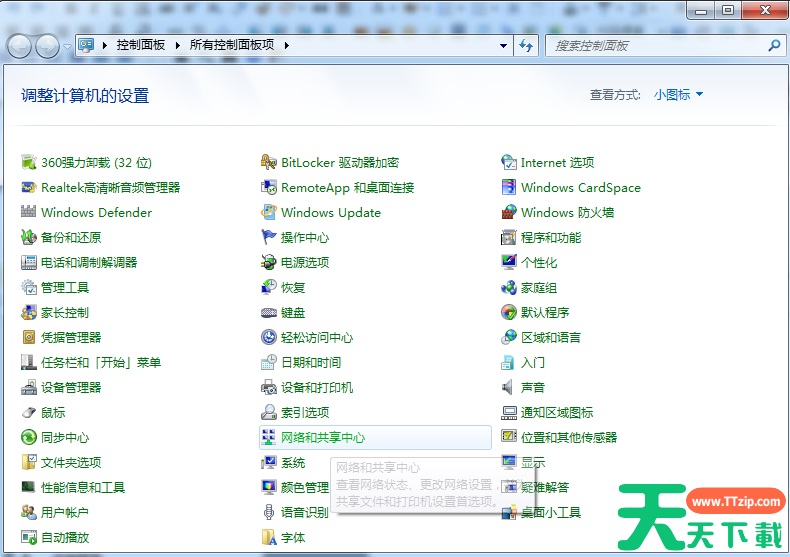This screenshot has width=790, height=557.
Task: Click the 声音 speaker icon
Action: click(x=509, y=388)
